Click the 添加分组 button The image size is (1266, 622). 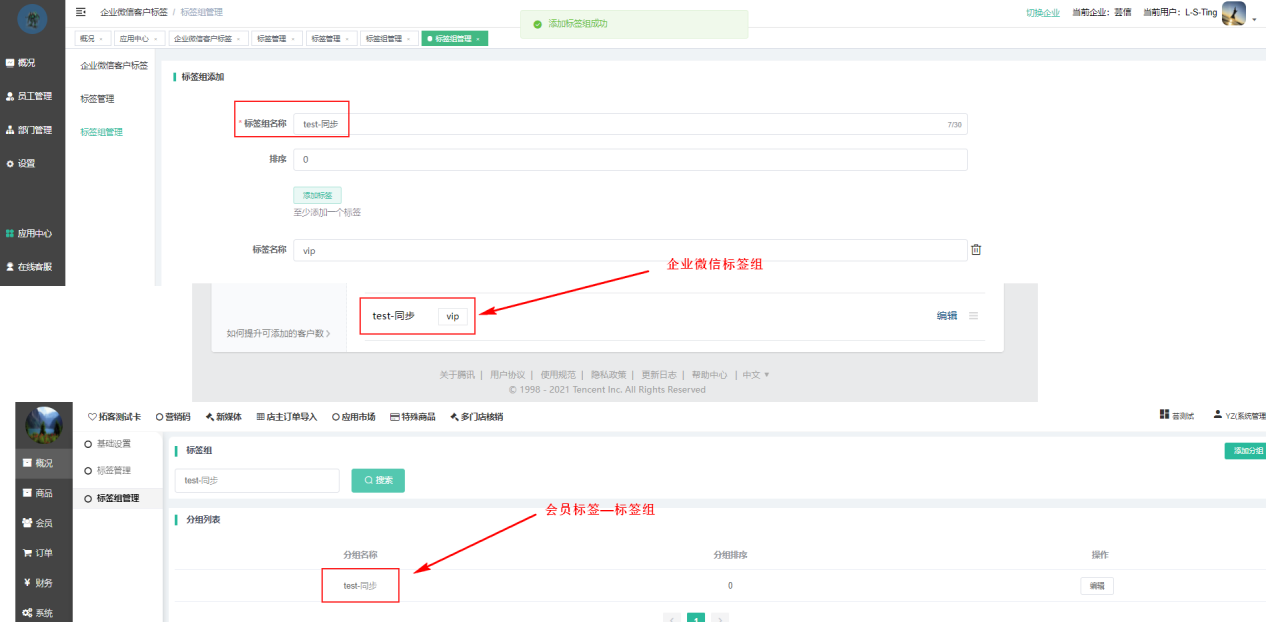[x=1245, y=451]
